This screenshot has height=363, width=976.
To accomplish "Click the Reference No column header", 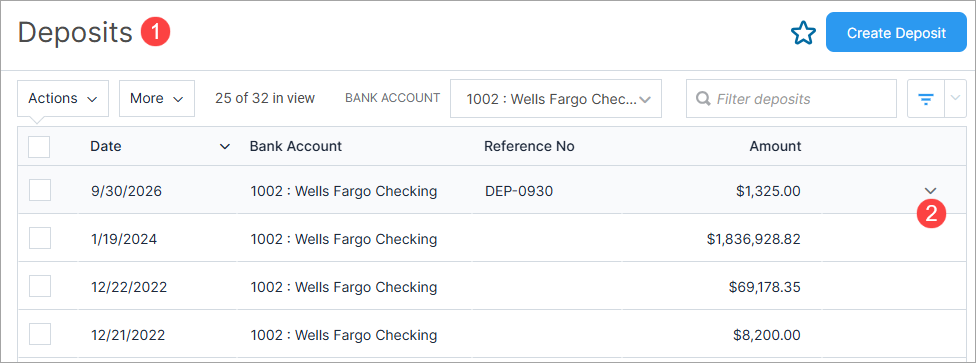I will click(529, 146).
